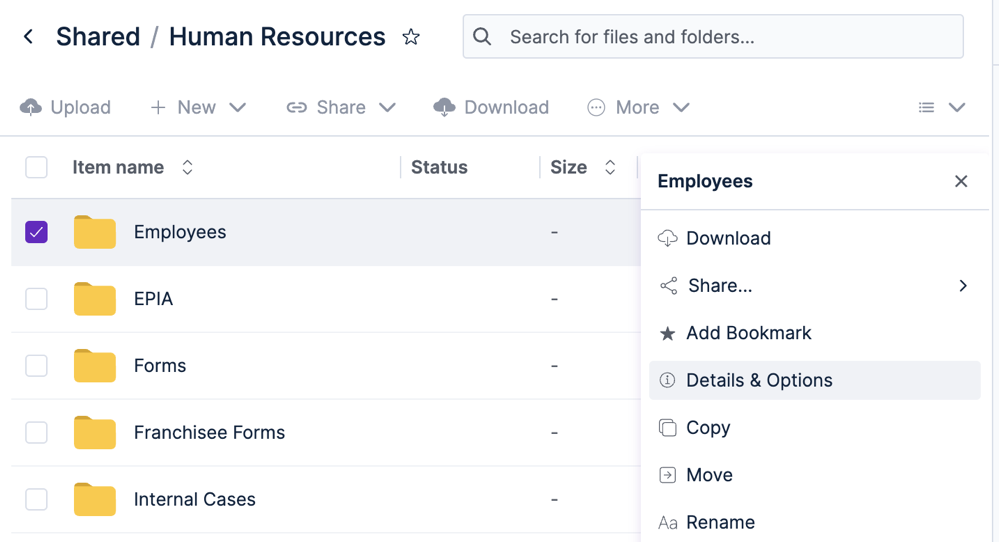Sort by Item name arrows
This screenshot has width=999, height=542.
click(x=187, y=168)
